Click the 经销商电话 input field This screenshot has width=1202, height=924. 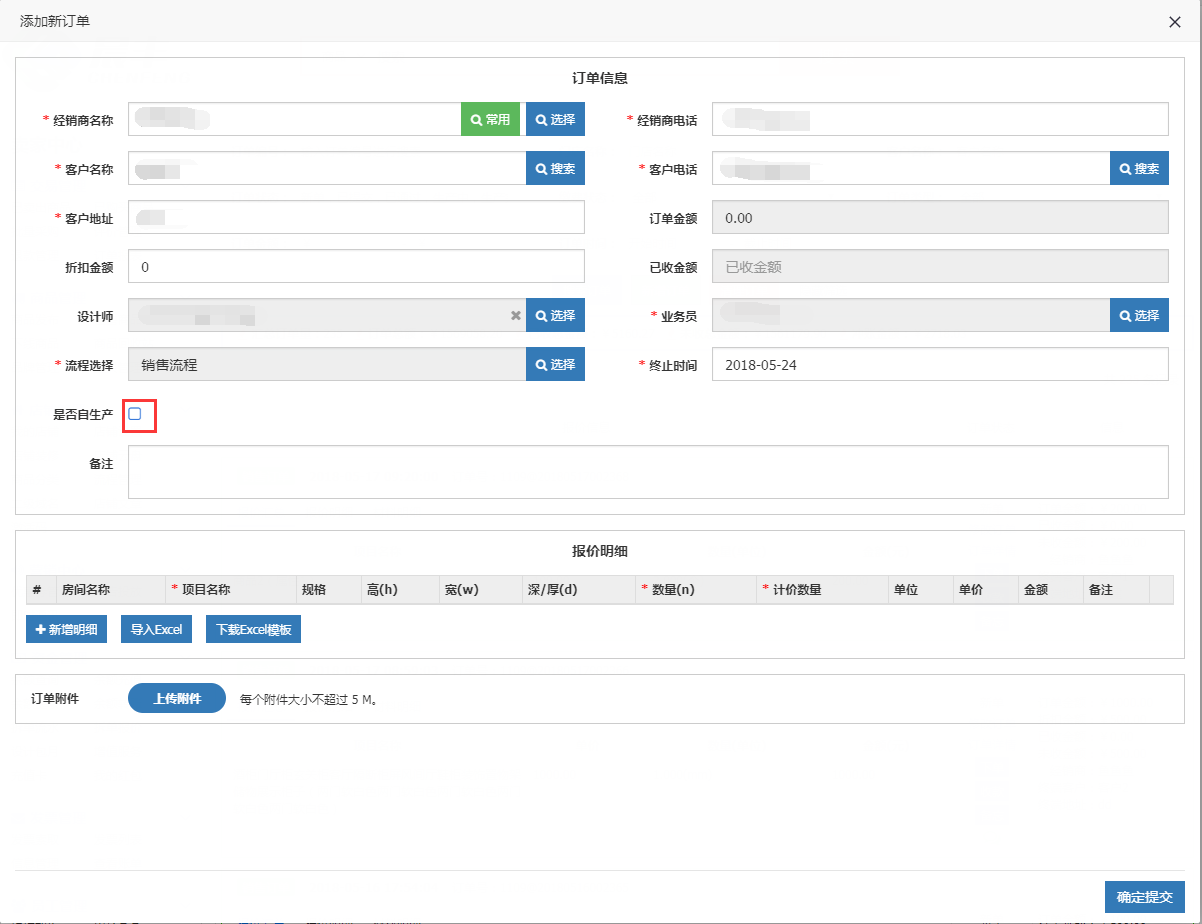939,119
